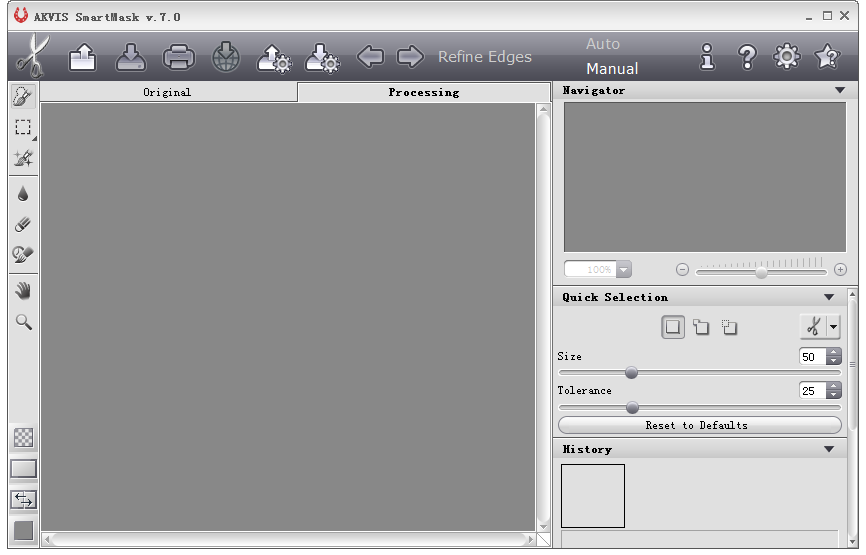
Task: Save the image with the download tray icon
Action: [x=131, y=57]
